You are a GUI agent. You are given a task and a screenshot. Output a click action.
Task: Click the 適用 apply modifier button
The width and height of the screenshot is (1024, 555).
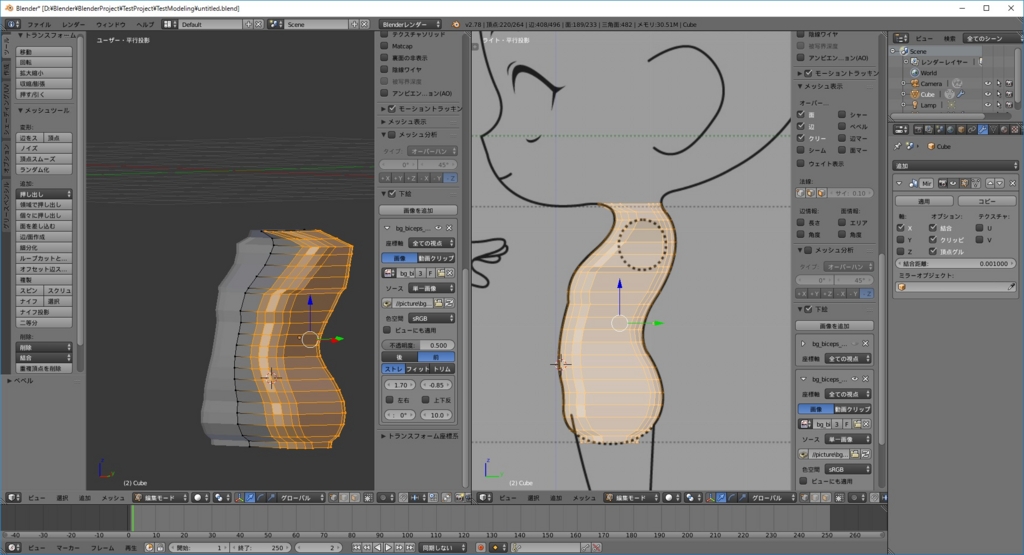[924, 201]
